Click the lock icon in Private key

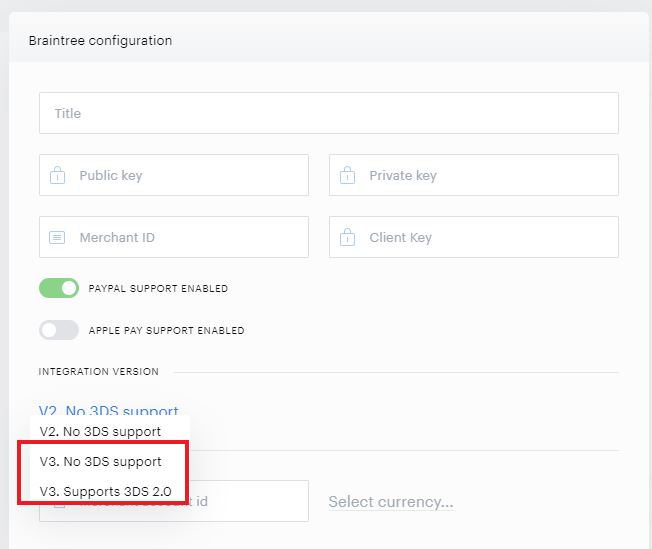coord(347,175)
